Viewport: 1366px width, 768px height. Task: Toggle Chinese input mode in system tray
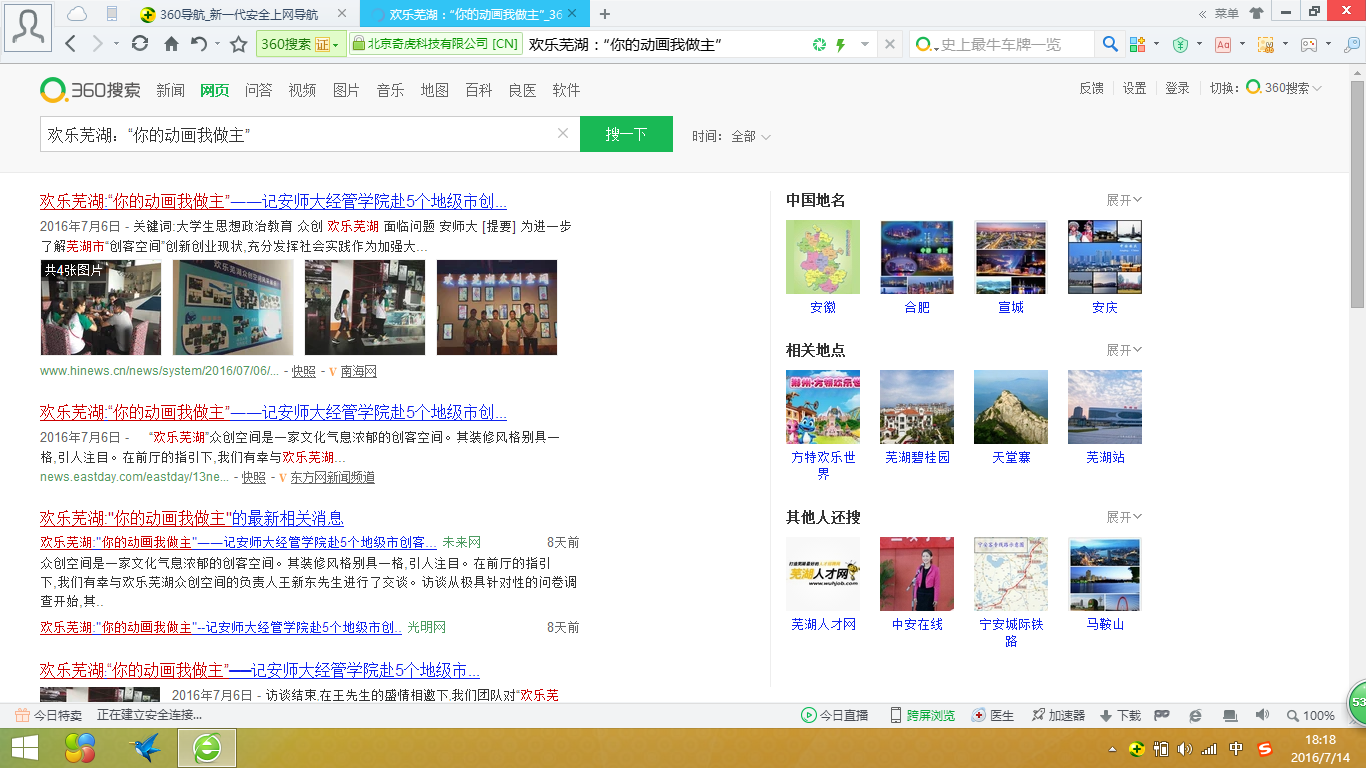pyautogui.click(x=1236, y=749)
